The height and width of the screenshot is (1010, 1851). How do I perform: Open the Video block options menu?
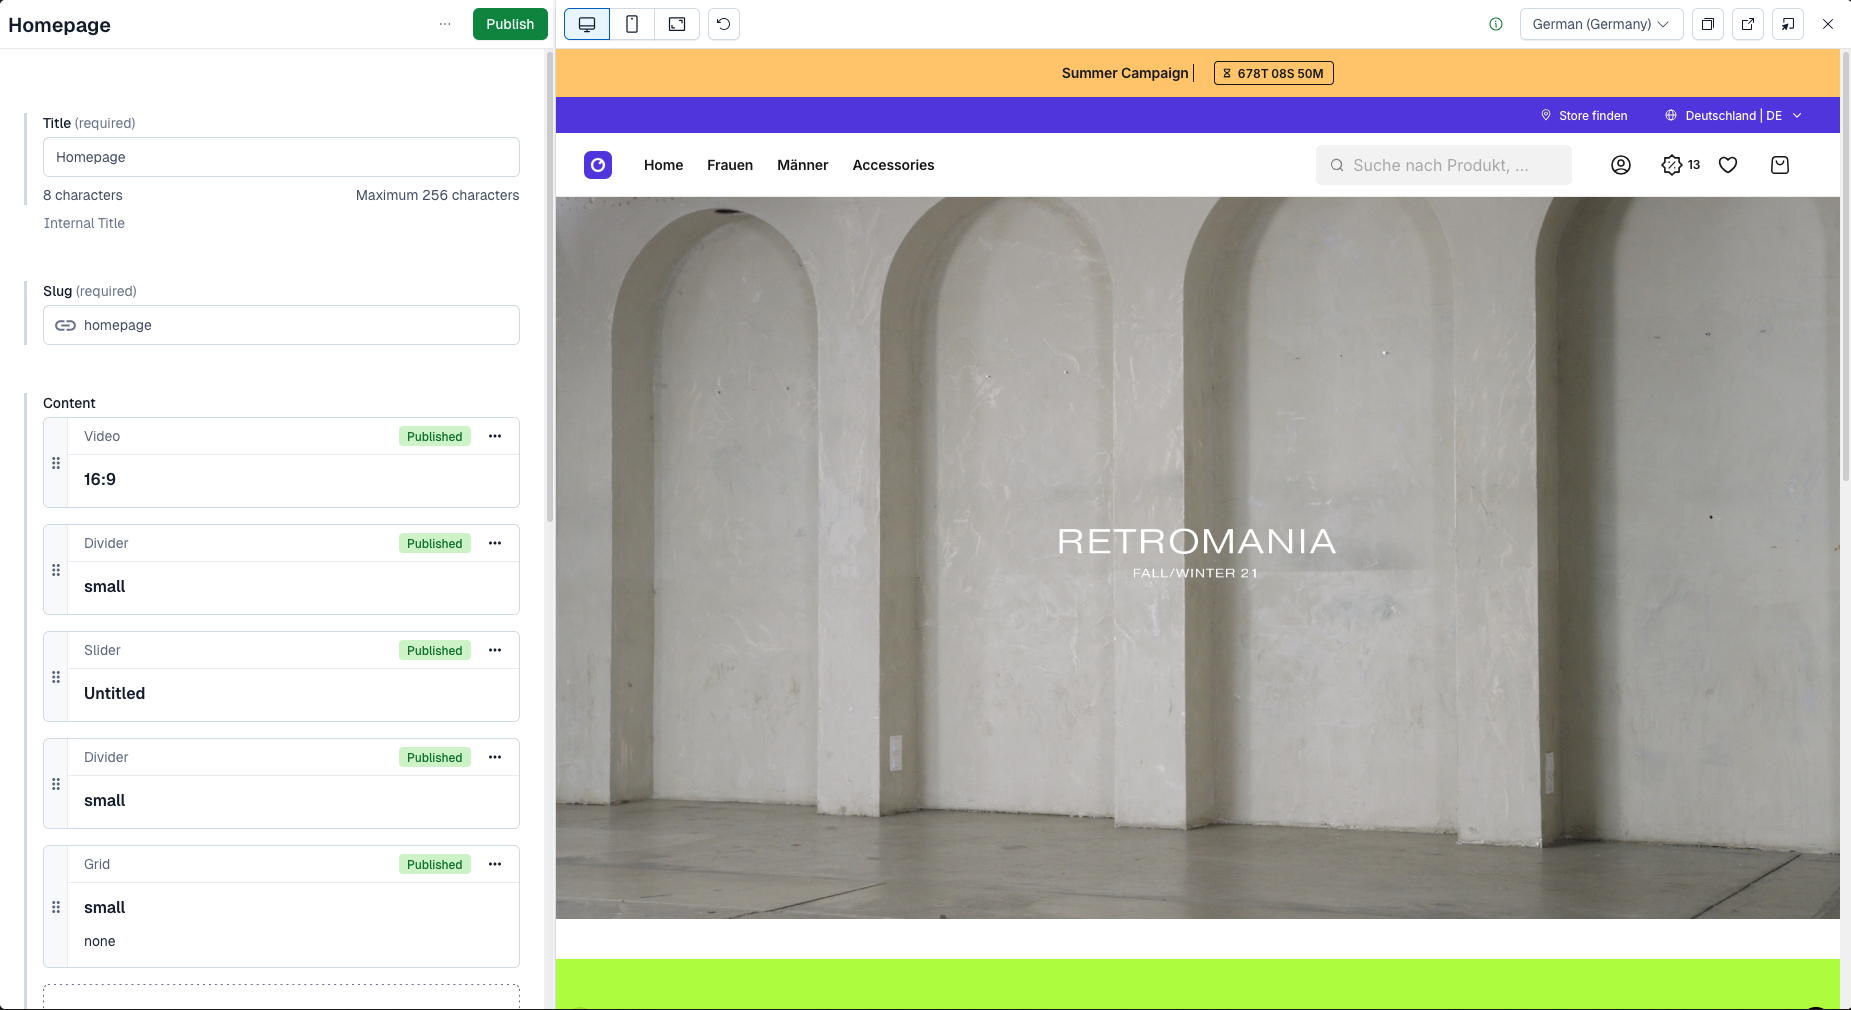click(495, 436)
